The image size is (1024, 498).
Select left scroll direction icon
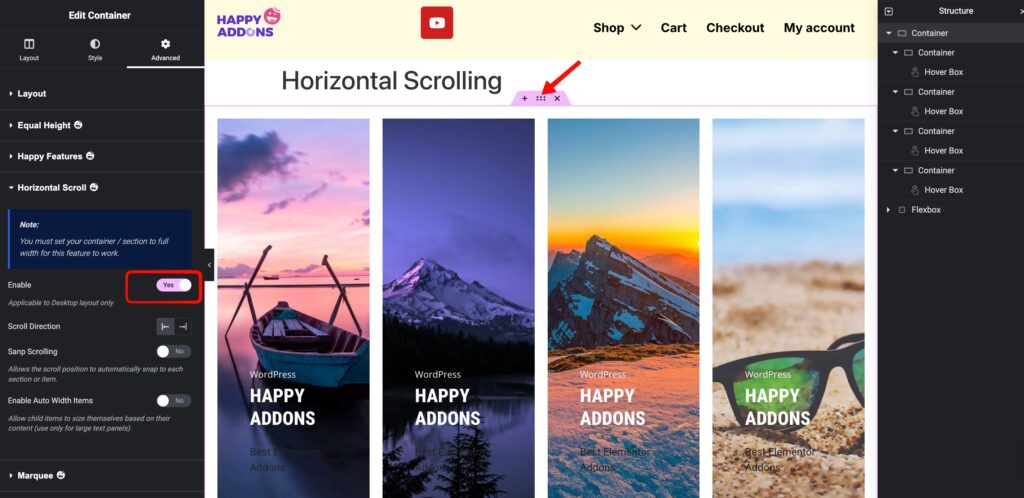pos(165,326)
